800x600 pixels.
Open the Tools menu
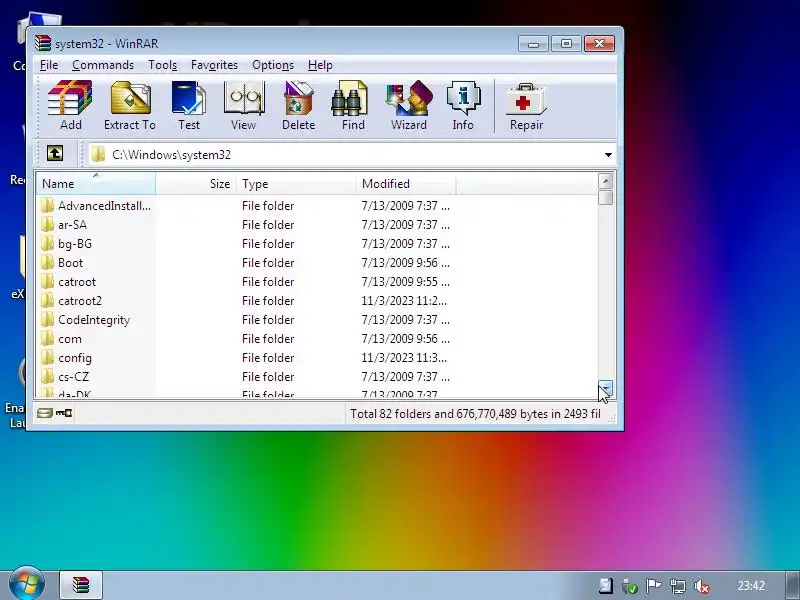coord(163,65)
